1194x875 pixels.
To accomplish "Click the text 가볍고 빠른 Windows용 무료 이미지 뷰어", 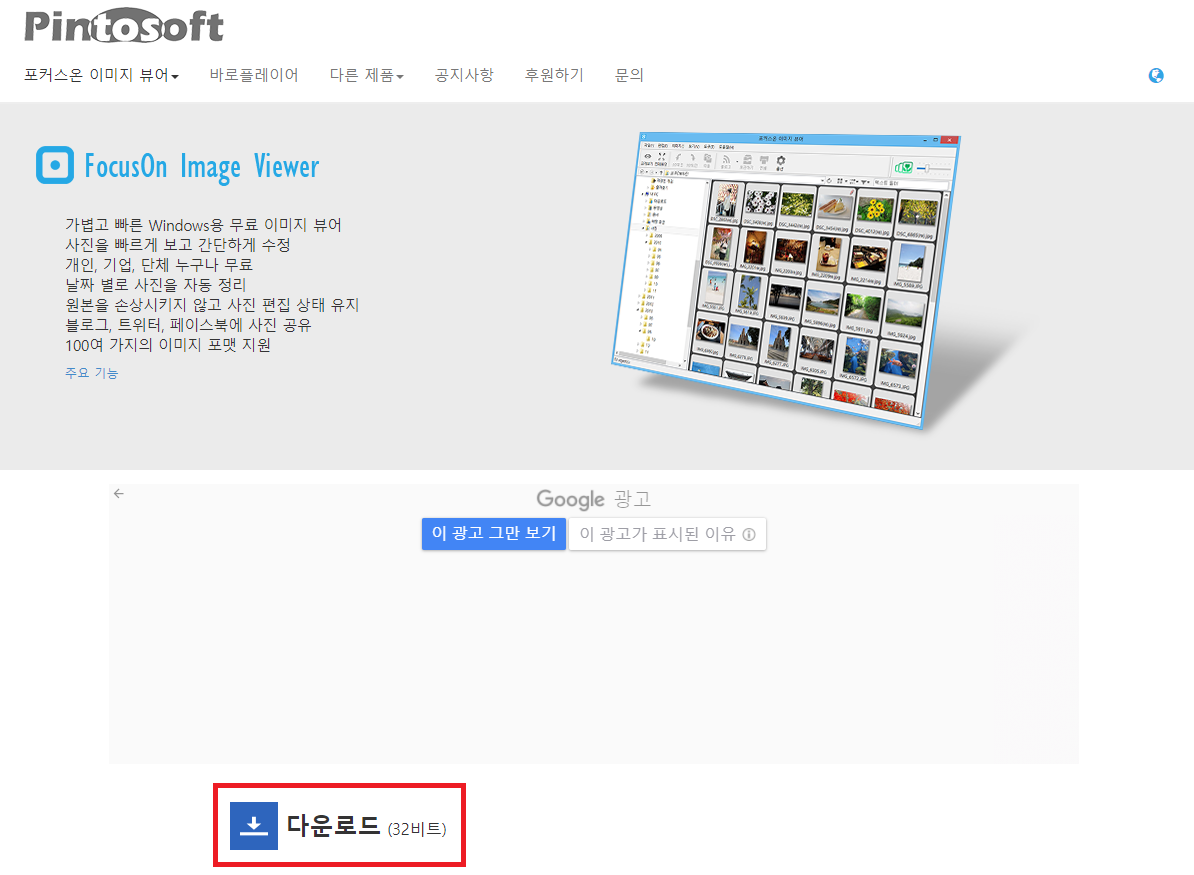I will point(203,225).
